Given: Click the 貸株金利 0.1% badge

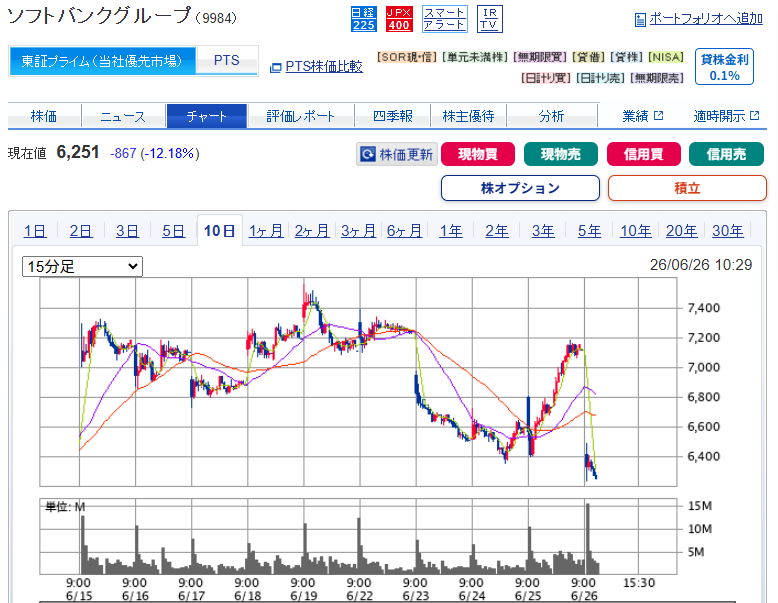Looking at the screenshot, I should [x=724, y=67].
